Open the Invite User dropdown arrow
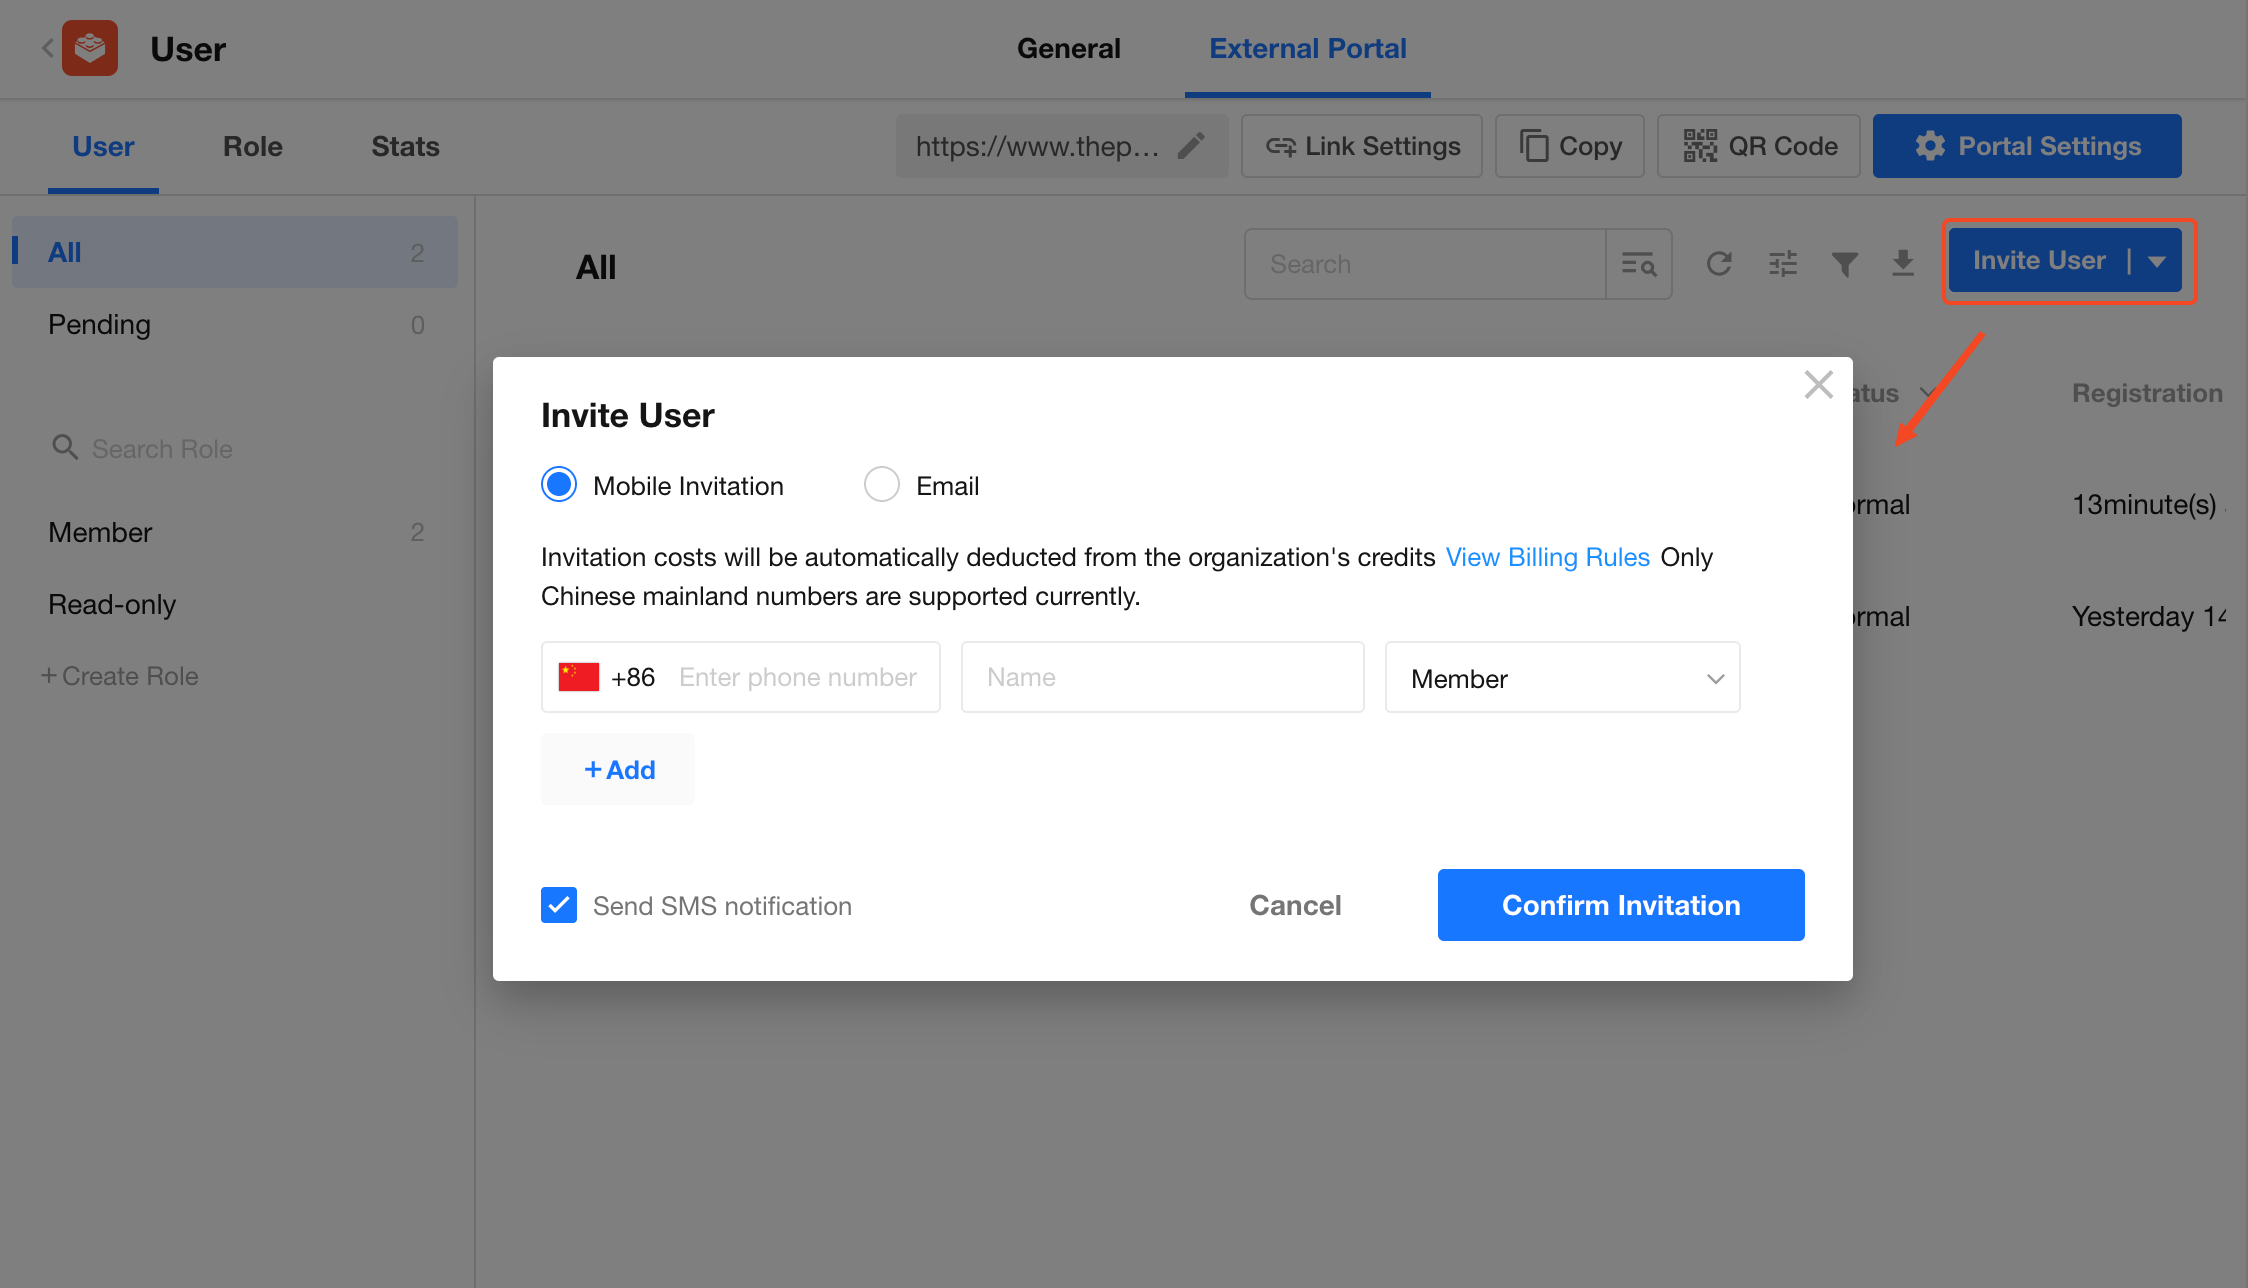This screenshot has height=1288, width=2248. tap(2157, 261)
